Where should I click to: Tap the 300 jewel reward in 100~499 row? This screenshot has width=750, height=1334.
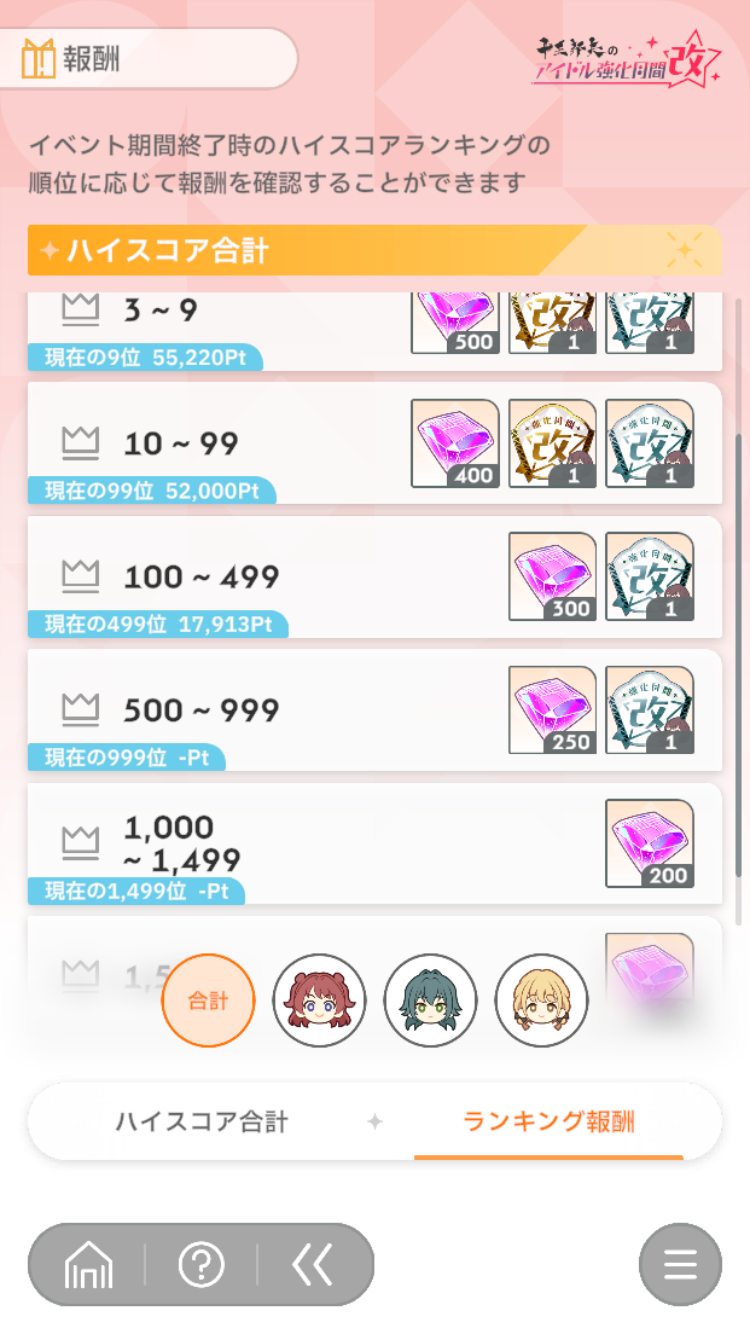552,577
